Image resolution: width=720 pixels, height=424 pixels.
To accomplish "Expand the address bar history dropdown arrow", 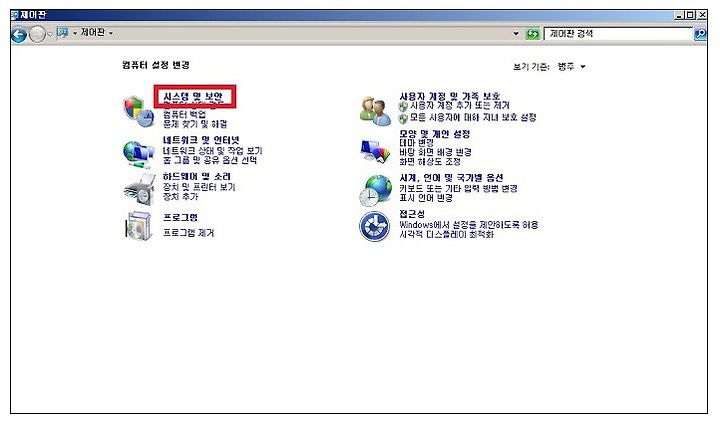I will click(516, 34).
